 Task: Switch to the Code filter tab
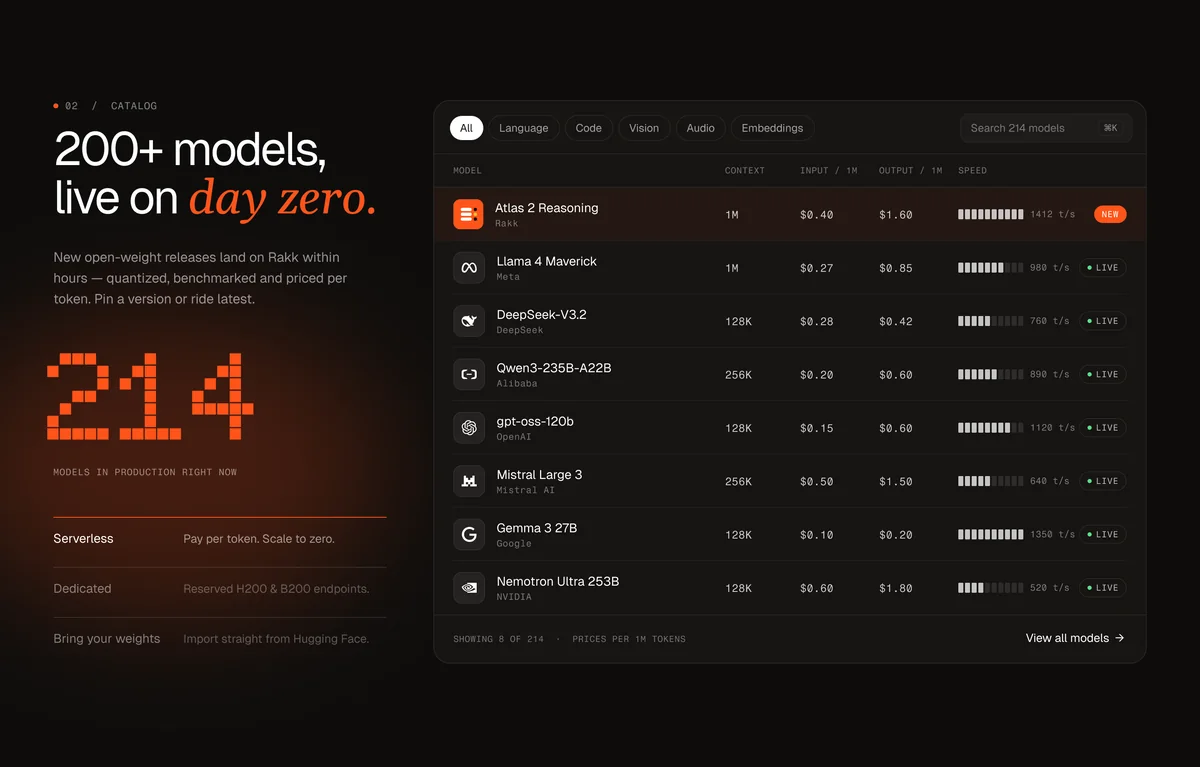pos(589,128)
